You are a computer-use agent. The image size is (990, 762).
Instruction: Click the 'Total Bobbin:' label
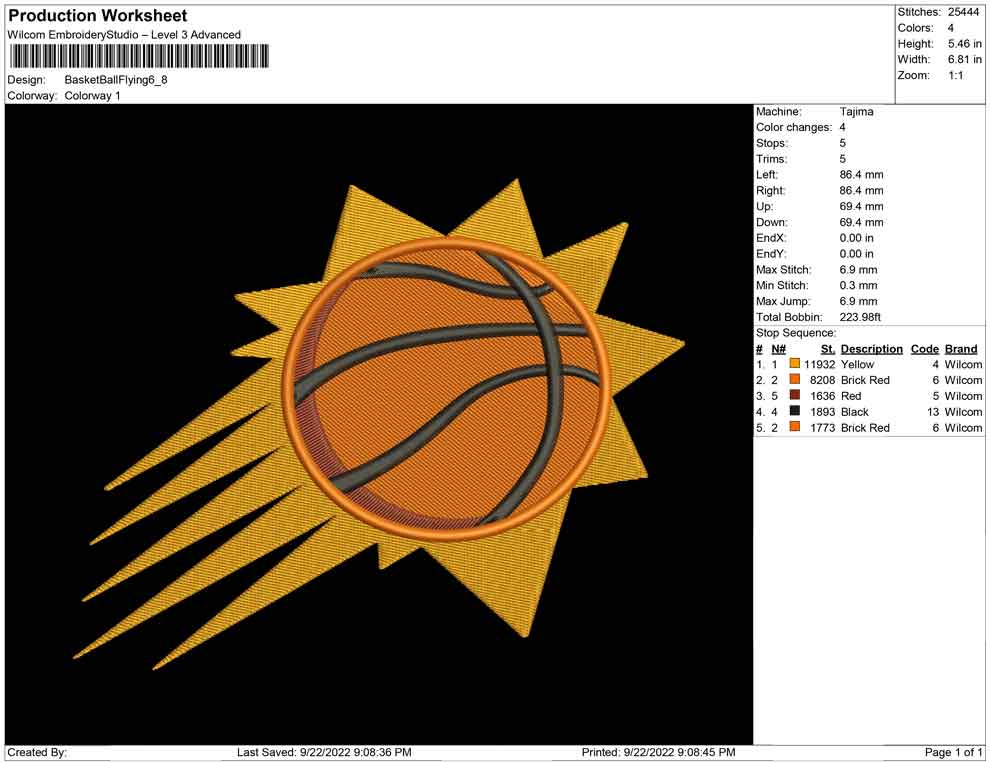coord(789,317)
